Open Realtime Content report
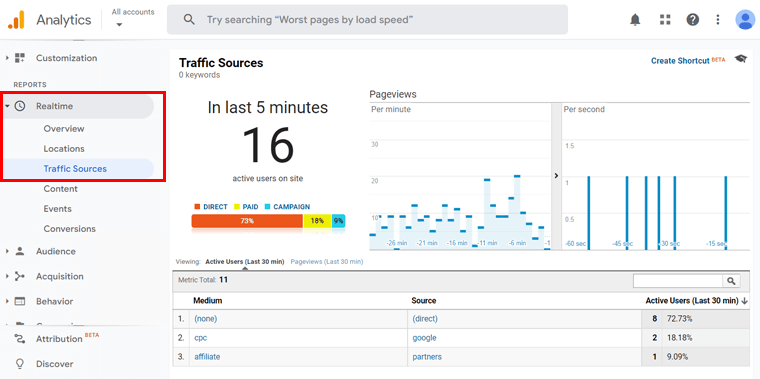Screen dimensions: 760x379 tap(61, 189)
